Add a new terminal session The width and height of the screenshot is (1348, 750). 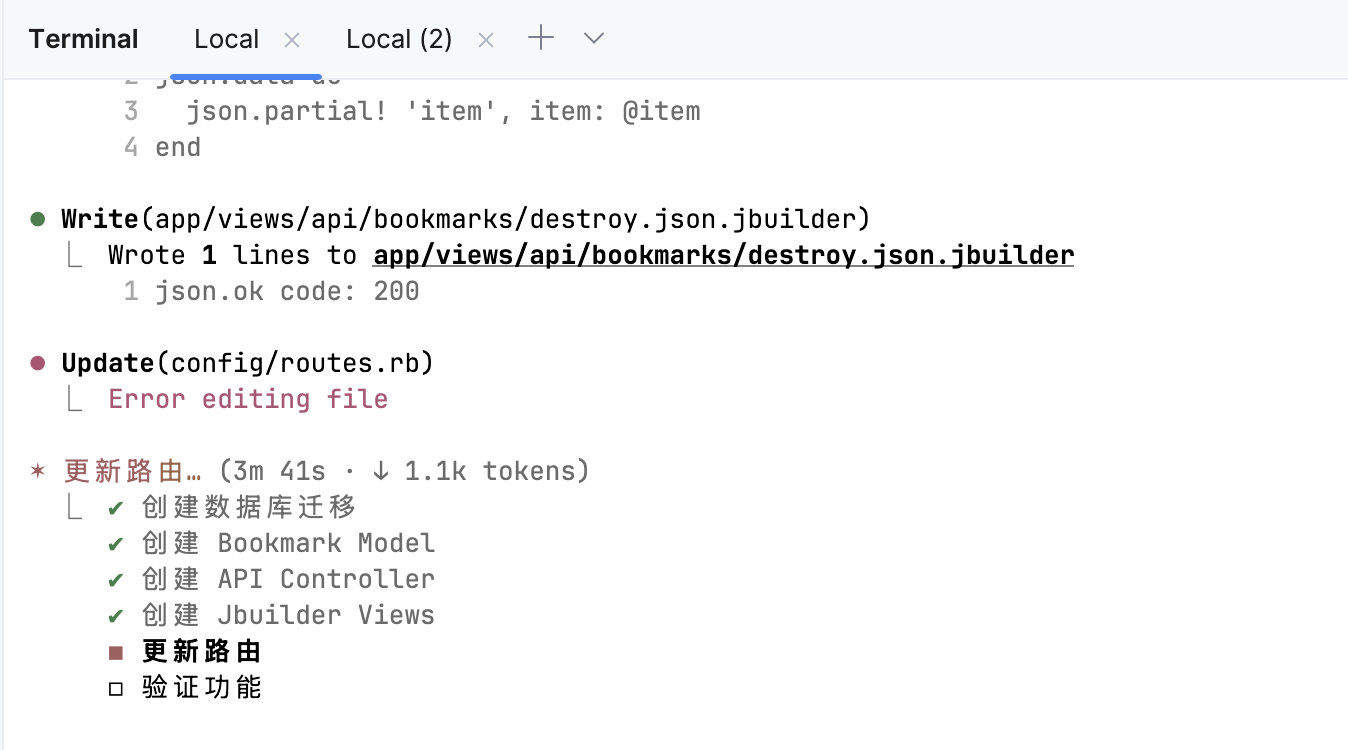pyautogui.click(x=541, y=39)
